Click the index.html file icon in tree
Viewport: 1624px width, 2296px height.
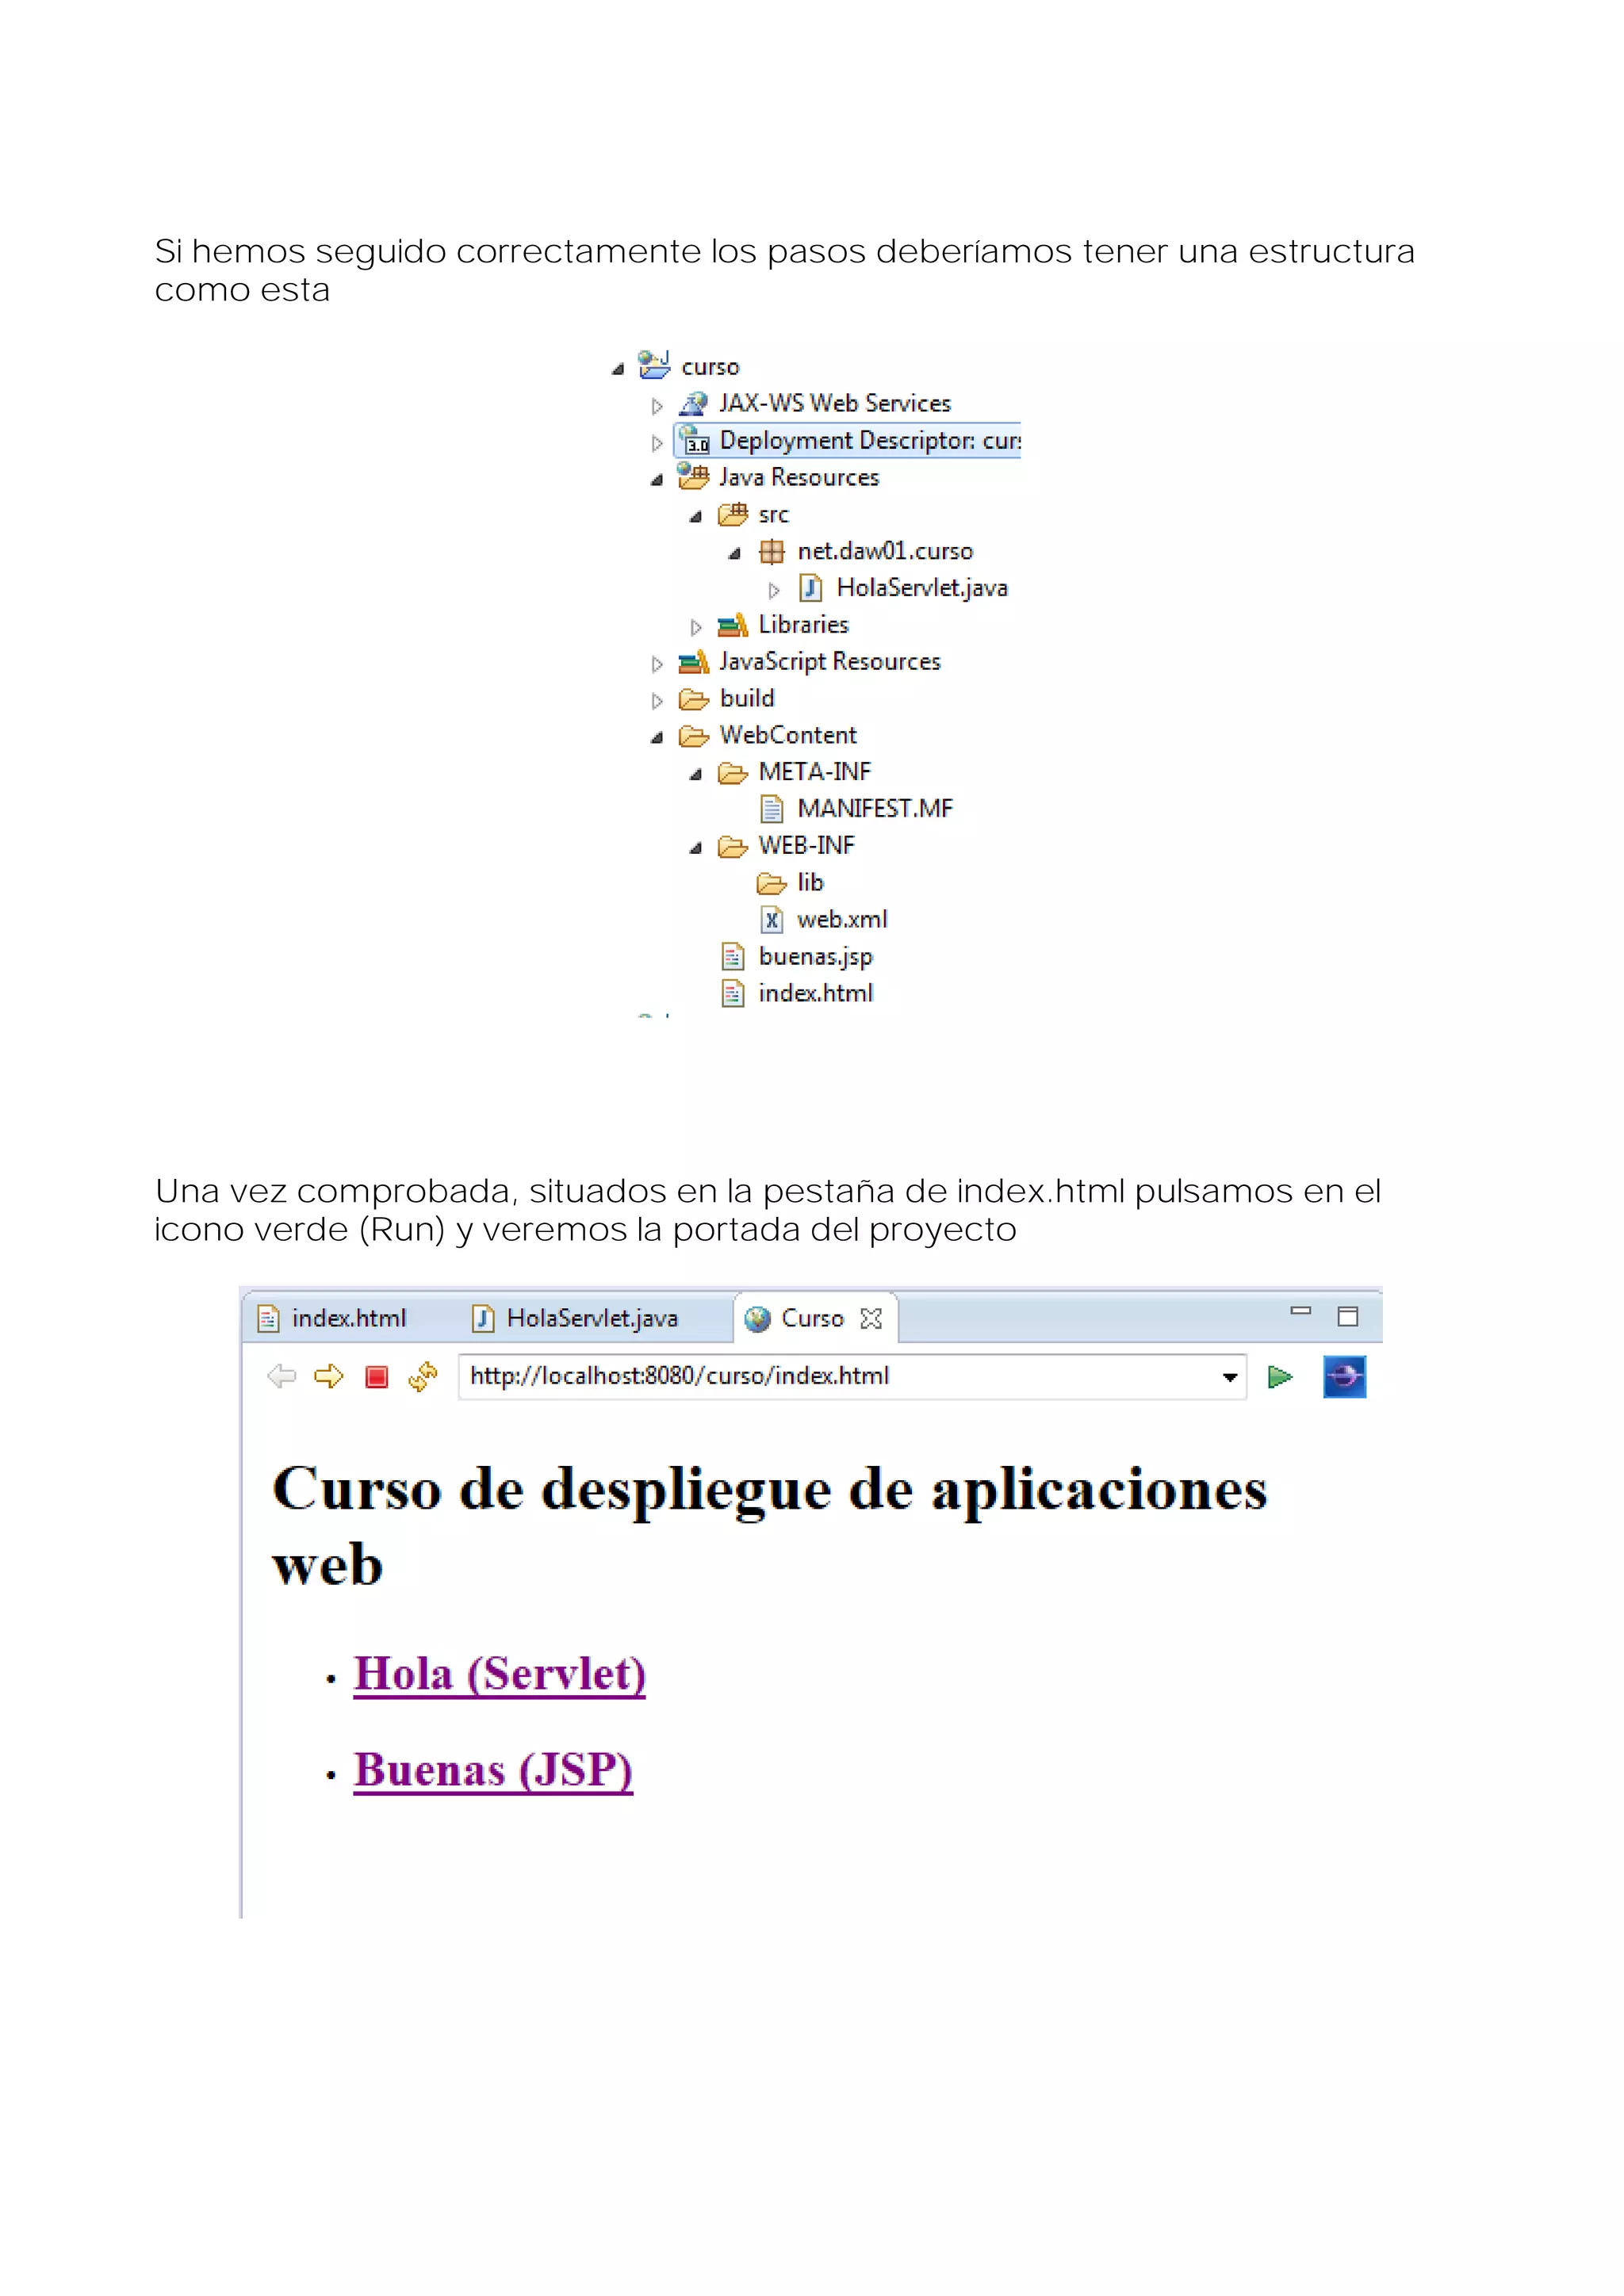[733, 993]
